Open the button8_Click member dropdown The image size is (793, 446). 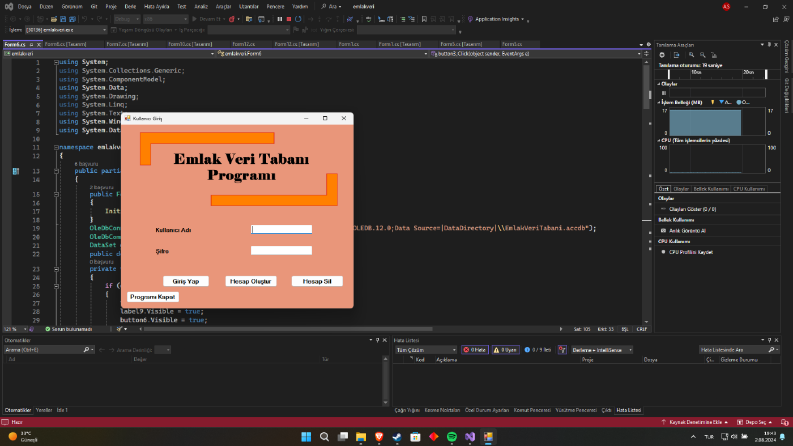tap(536, 54)
